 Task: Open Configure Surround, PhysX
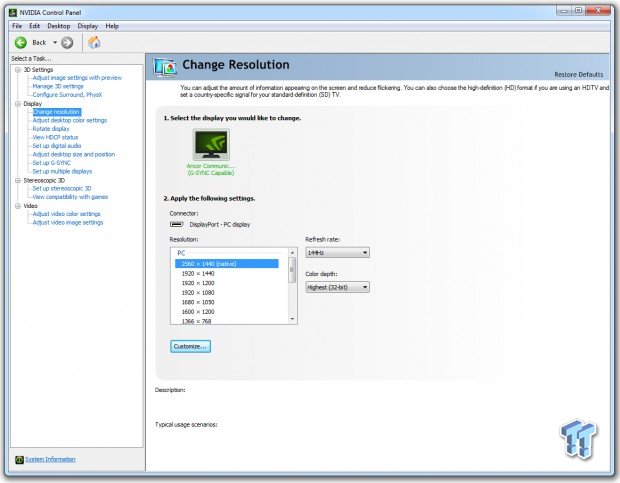pyautogui.click(x=67, y=95)
